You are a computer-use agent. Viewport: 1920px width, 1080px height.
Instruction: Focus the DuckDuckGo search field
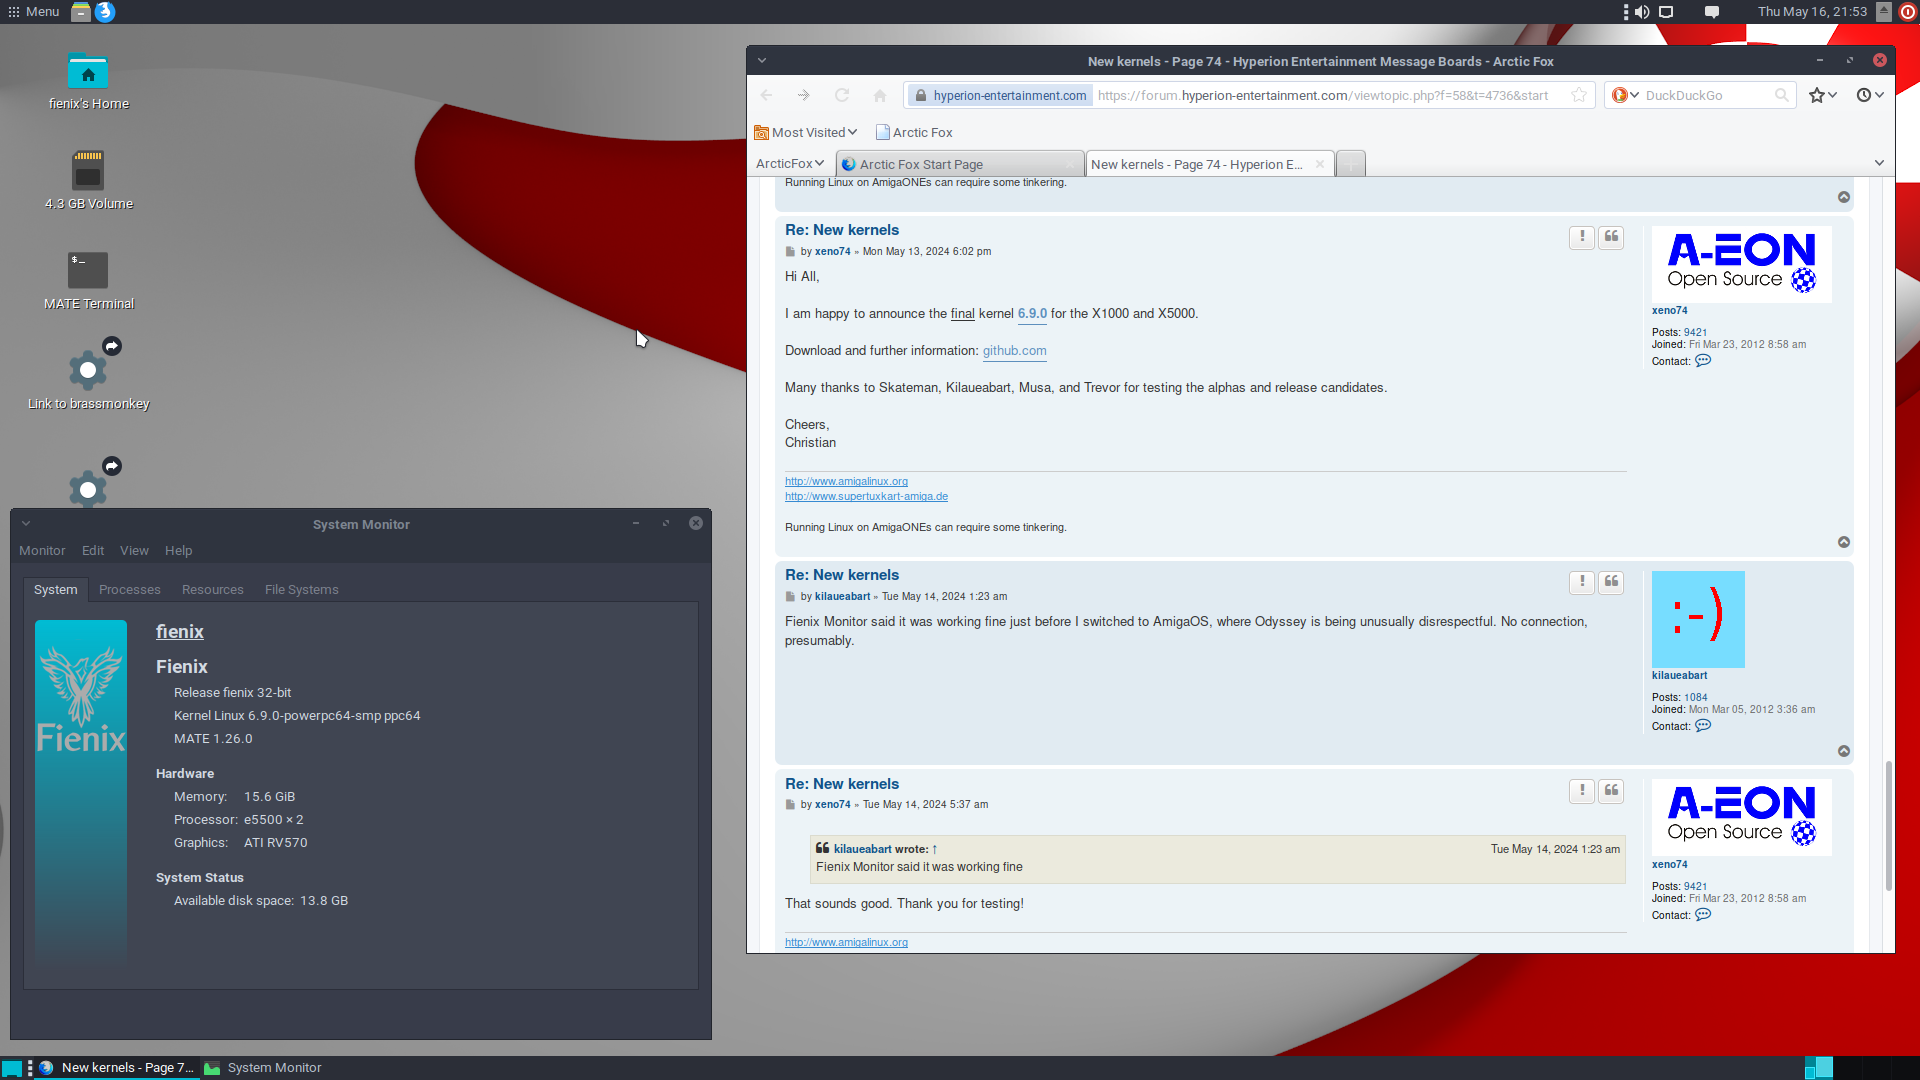pos(1706,95)
